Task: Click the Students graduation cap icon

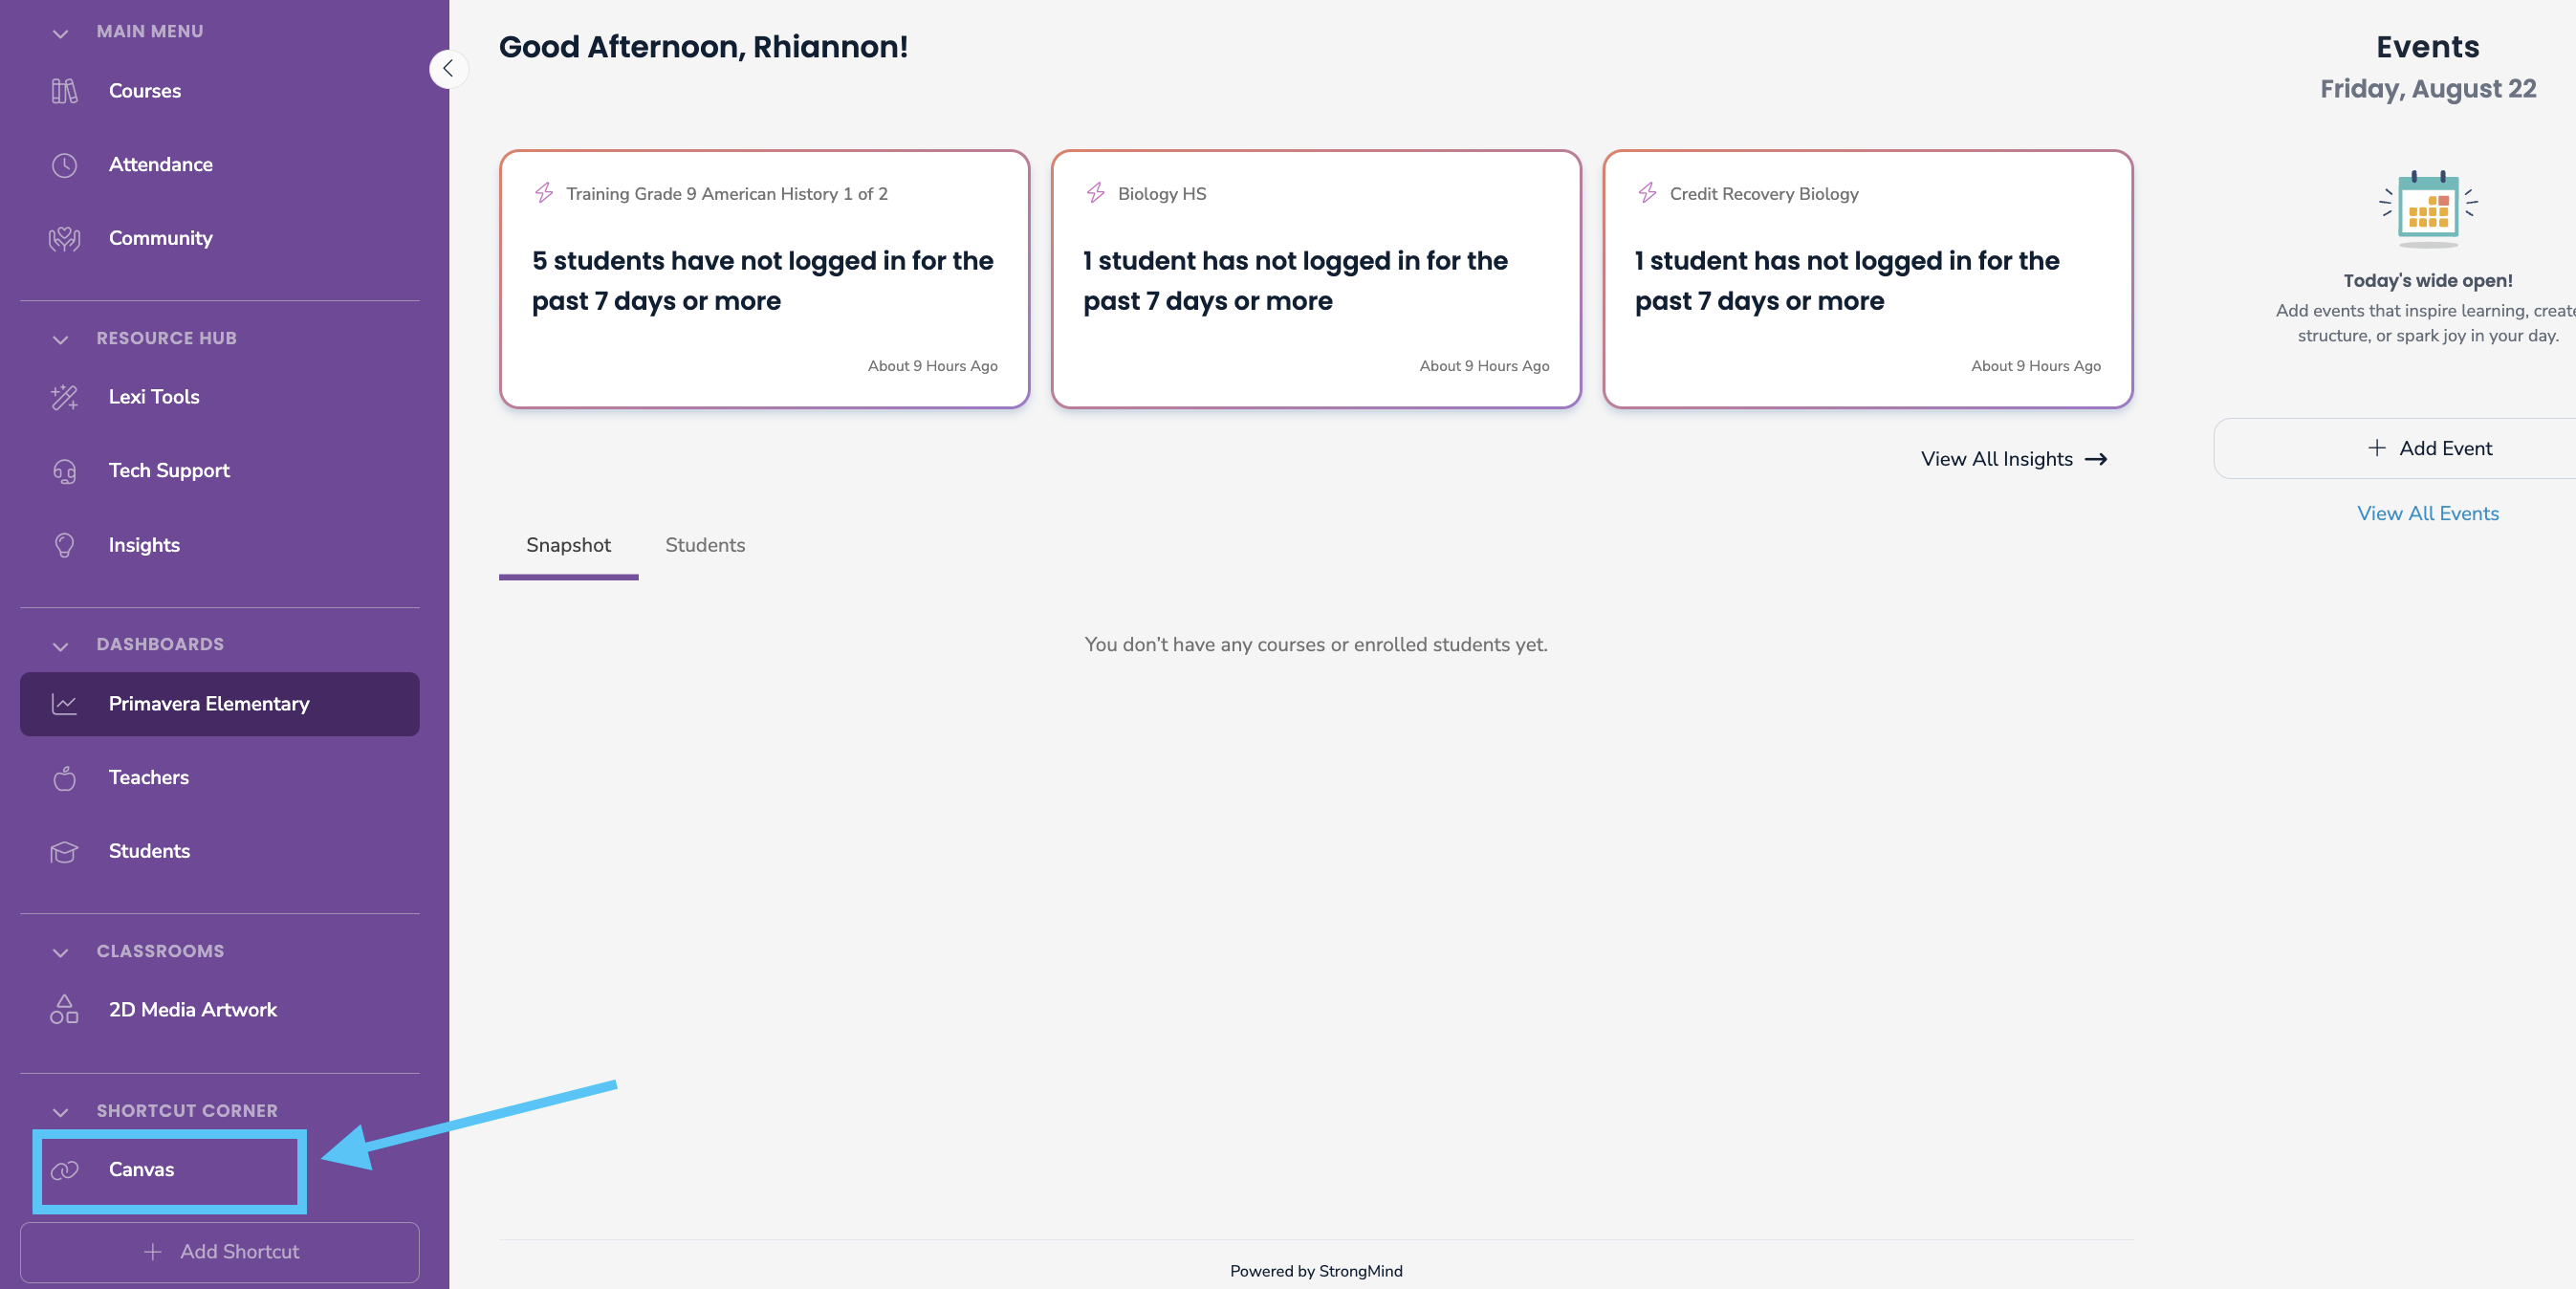Action: click(64, 852)
